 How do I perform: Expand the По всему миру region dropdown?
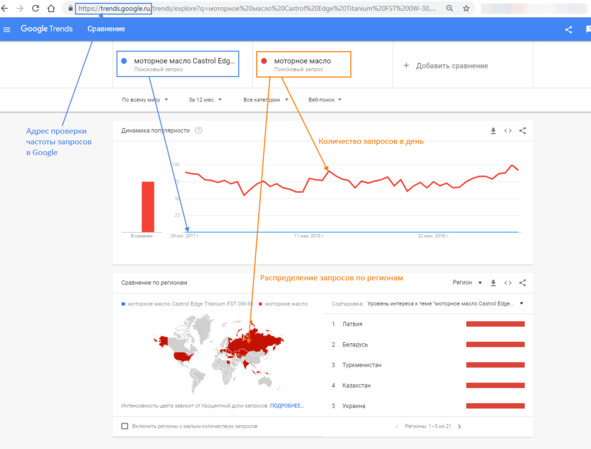(145, 100)
